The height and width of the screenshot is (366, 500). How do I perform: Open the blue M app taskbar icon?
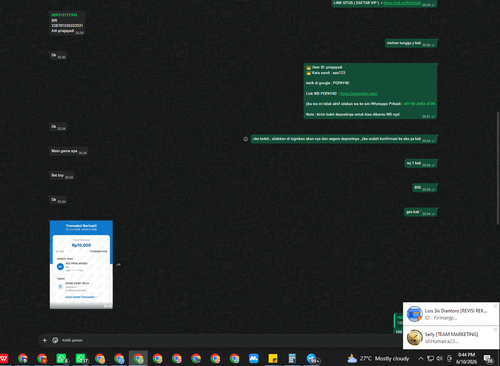coord(254,359)
